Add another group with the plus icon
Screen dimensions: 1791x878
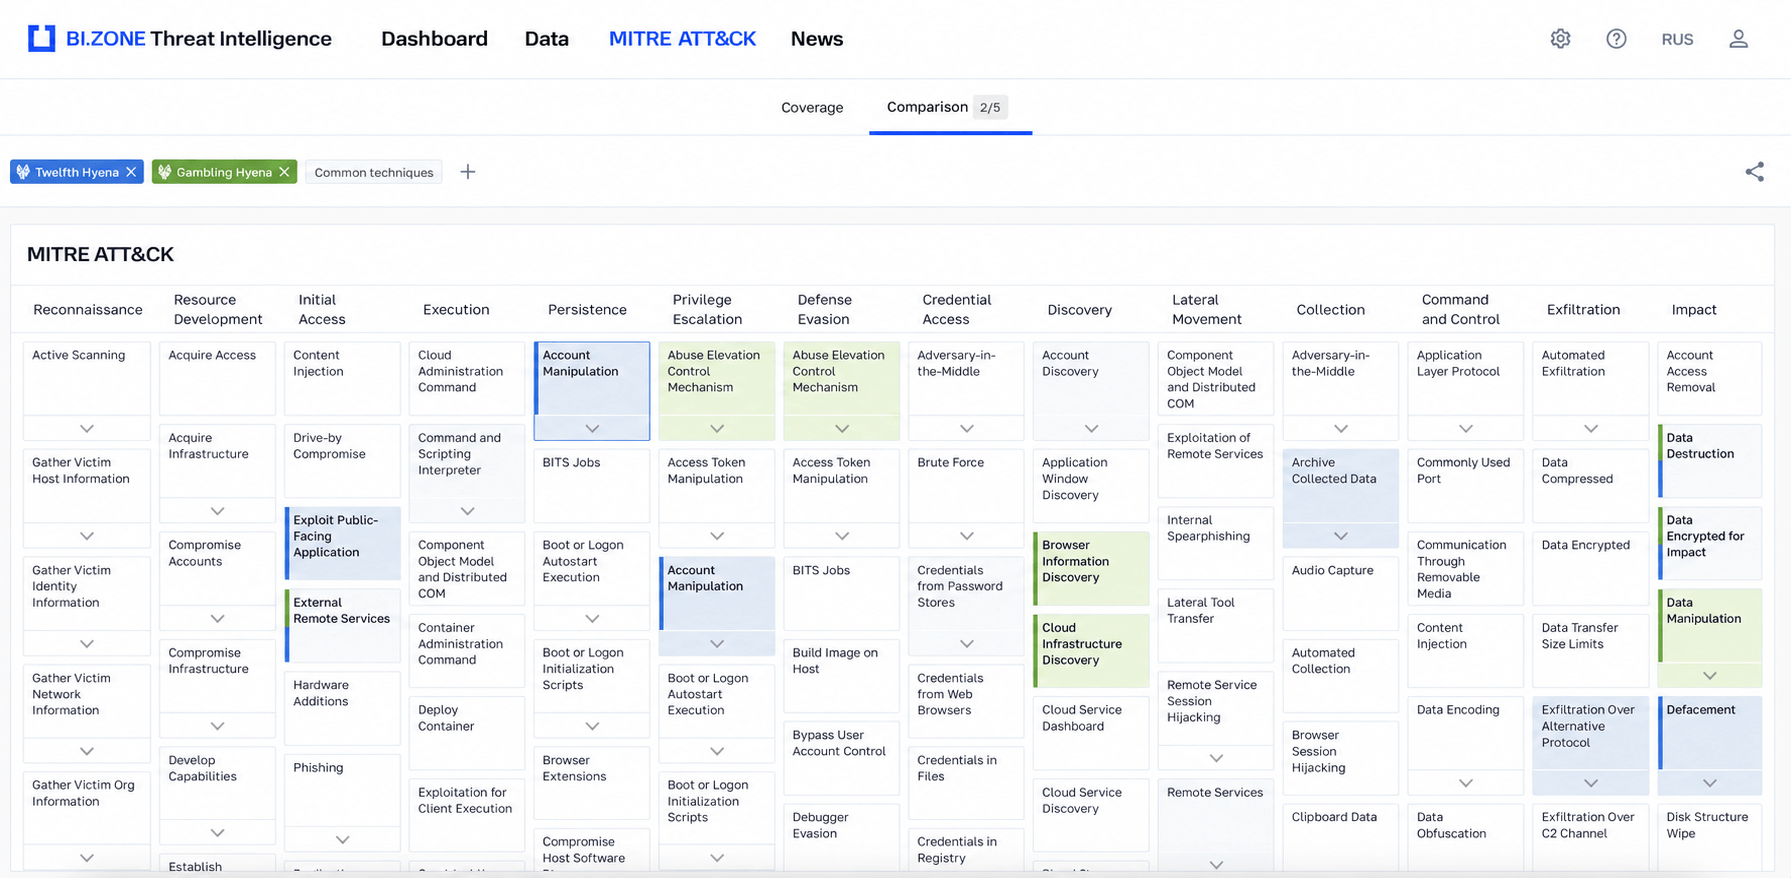(467, 172)
